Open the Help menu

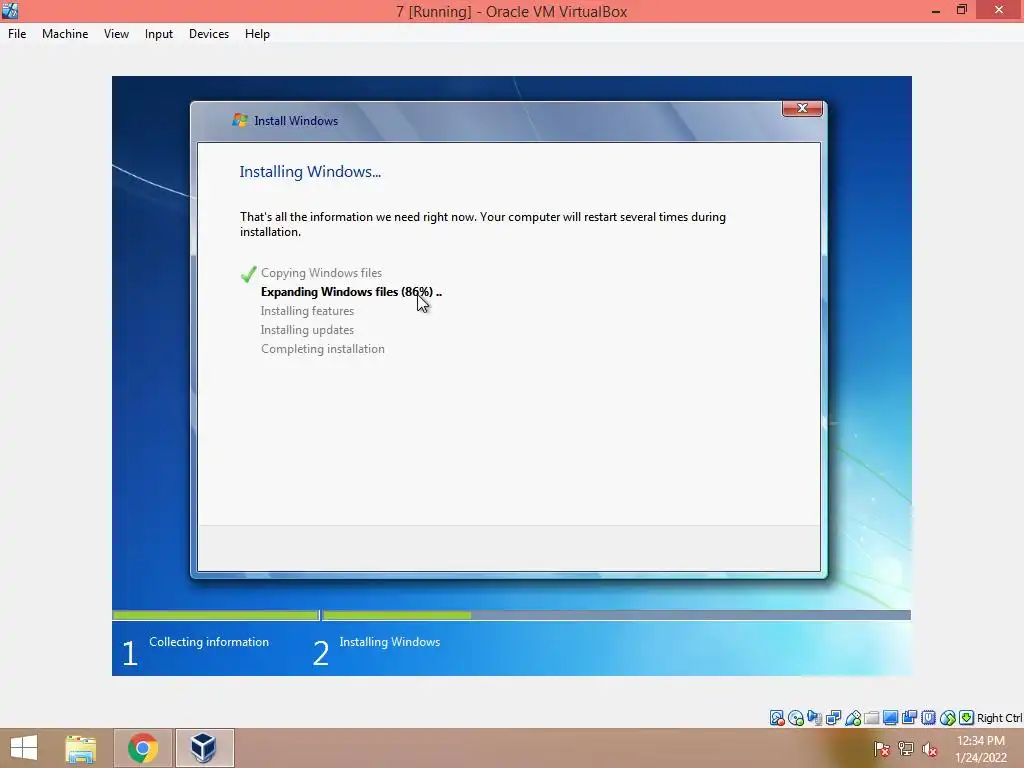click(x=257, y=34)
